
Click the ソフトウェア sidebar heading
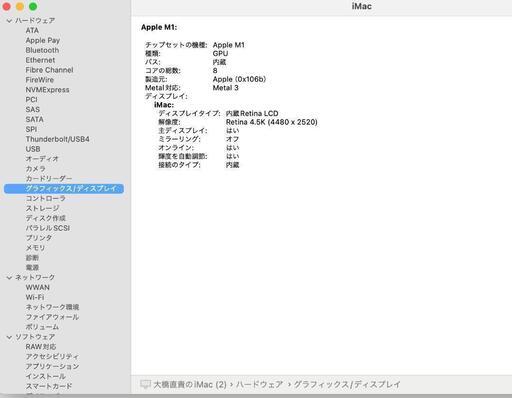(35, 337)
